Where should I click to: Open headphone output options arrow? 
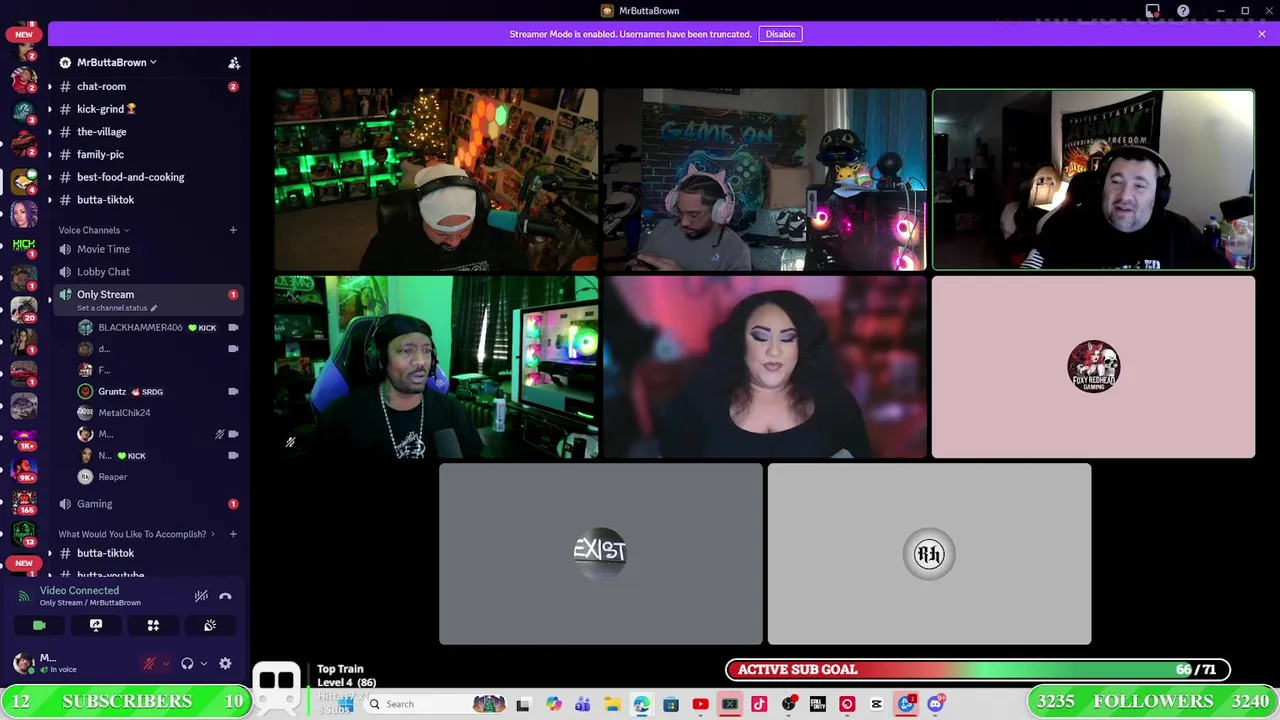click(203, 663)
